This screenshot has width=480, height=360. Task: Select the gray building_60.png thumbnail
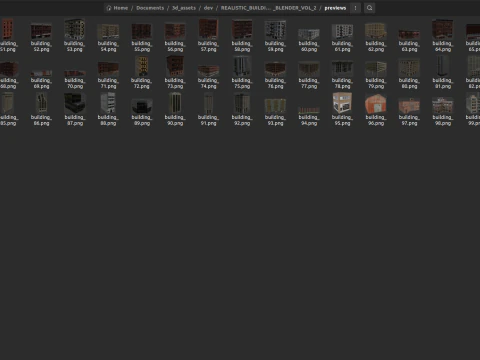click(309, 34)
